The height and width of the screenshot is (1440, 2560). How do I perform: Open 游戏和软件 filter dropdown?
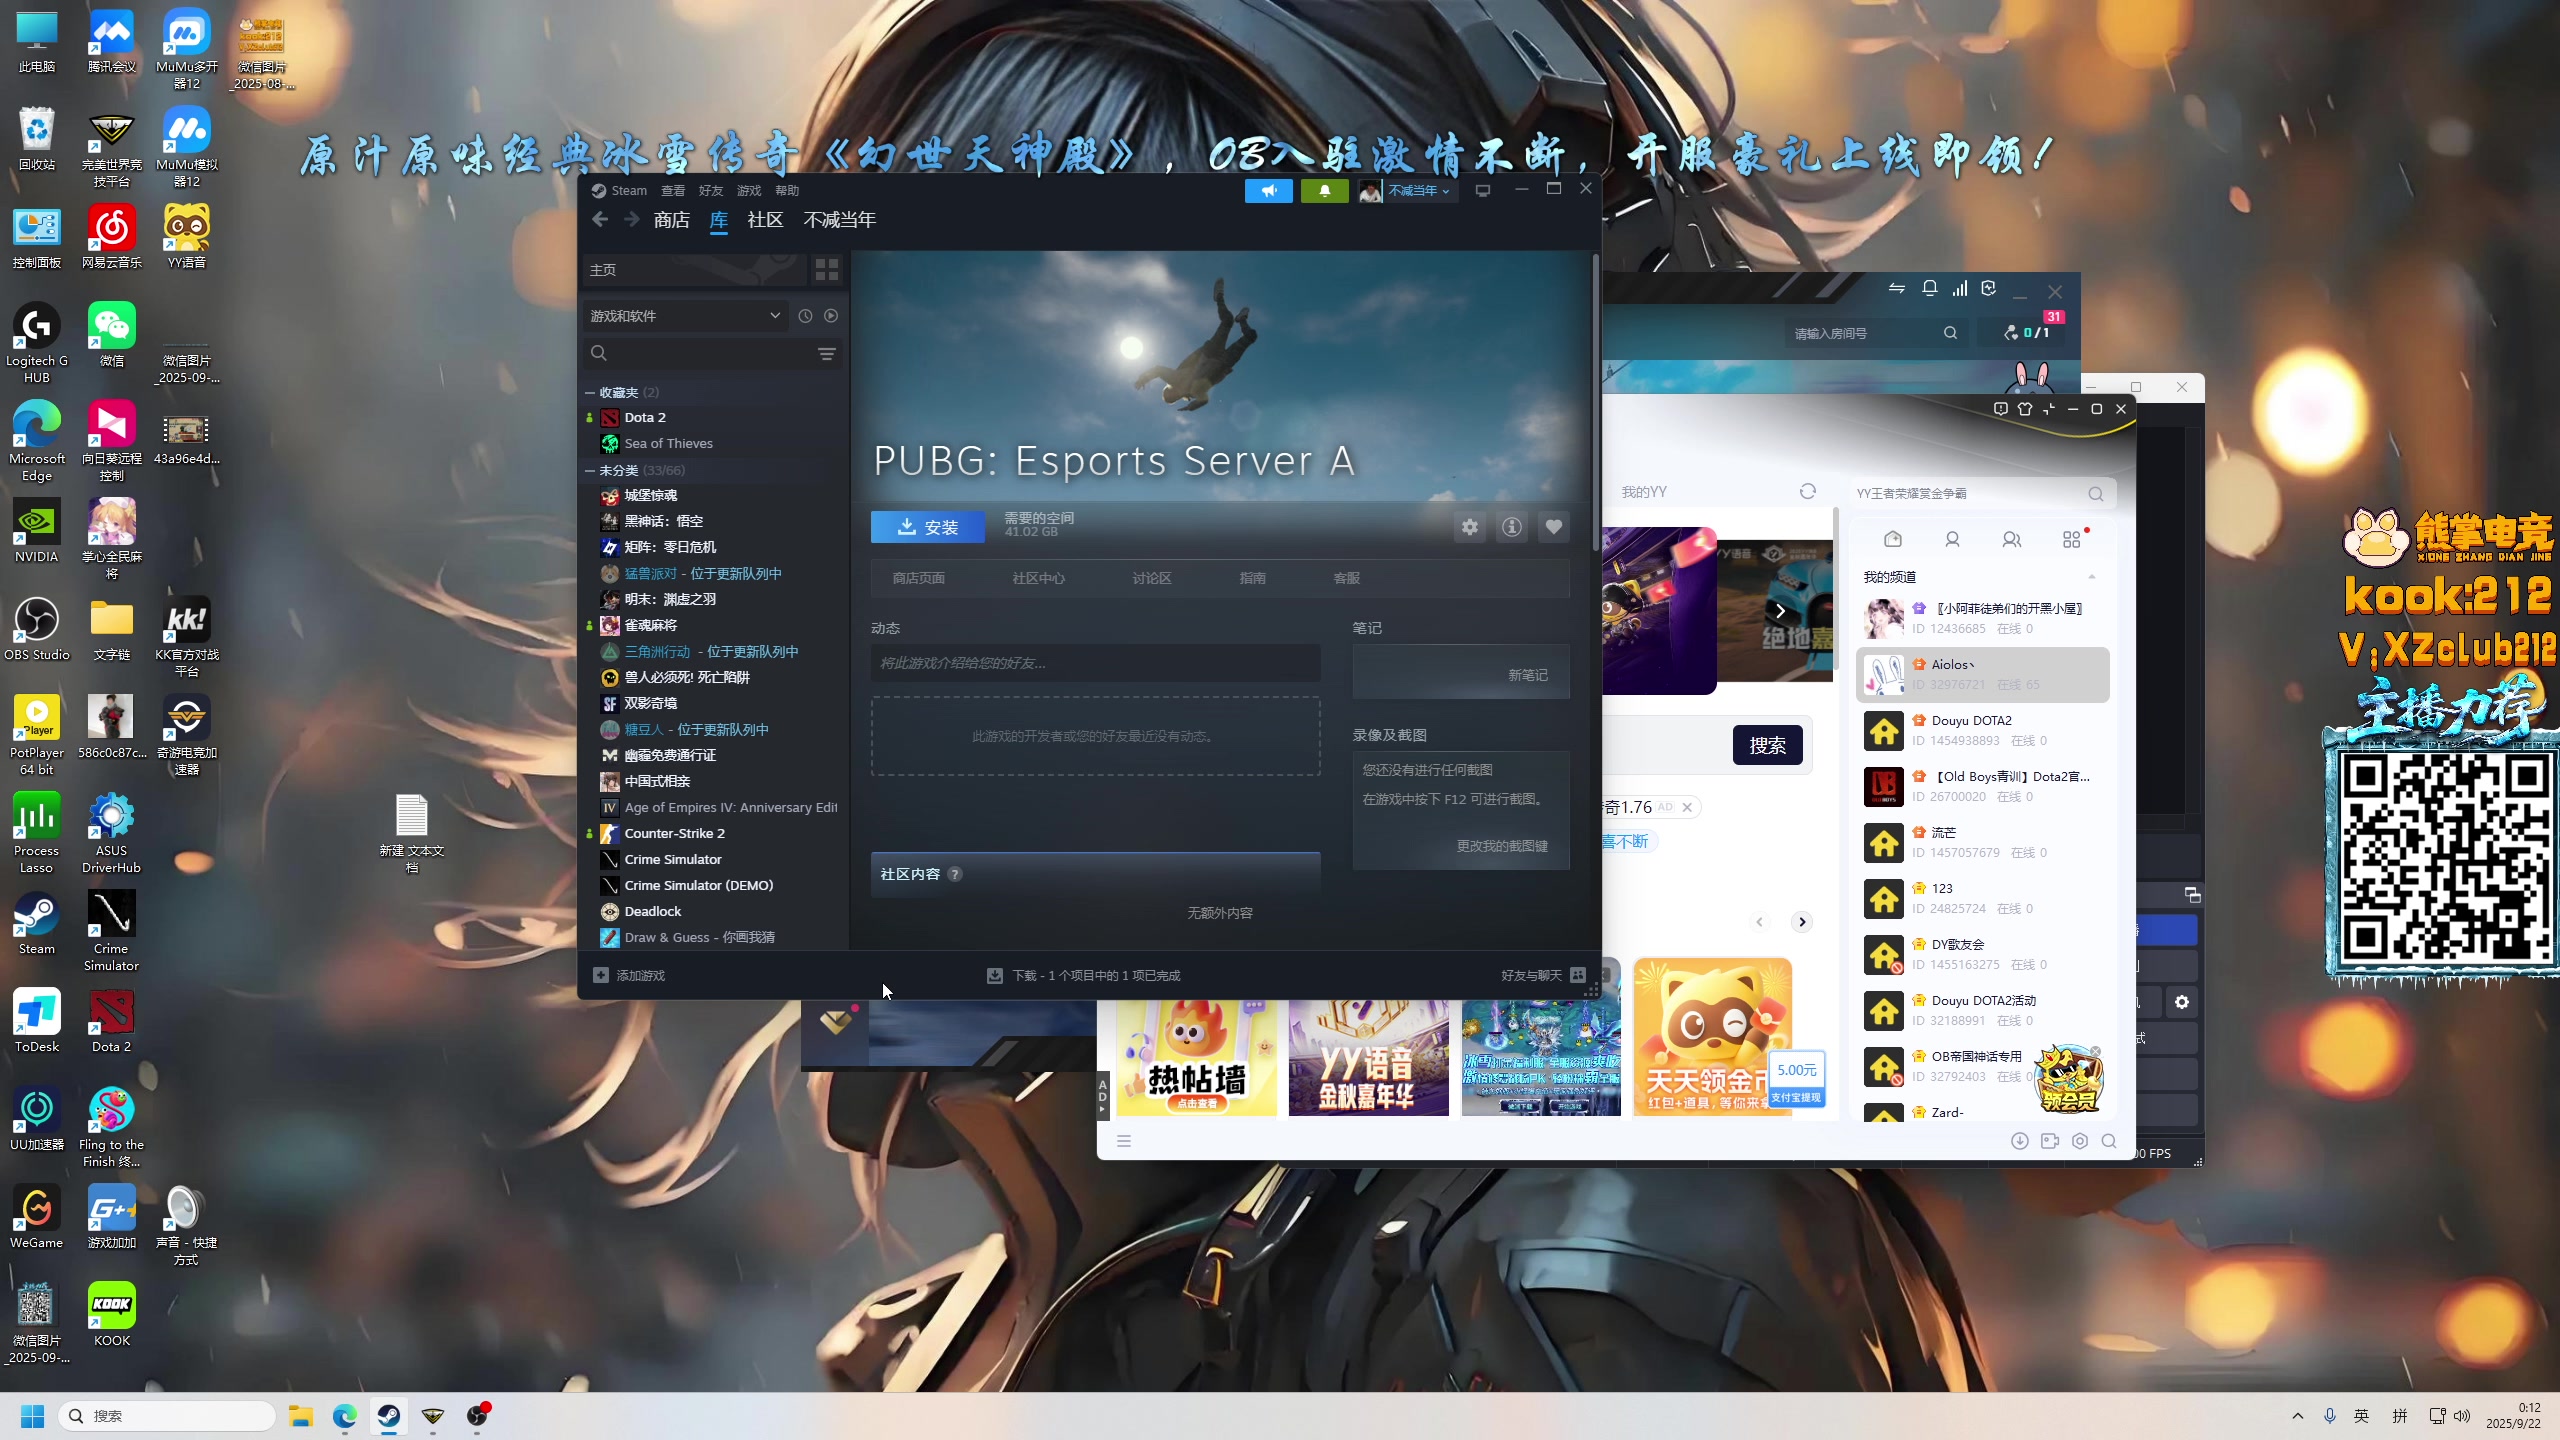tap(685, 316)
